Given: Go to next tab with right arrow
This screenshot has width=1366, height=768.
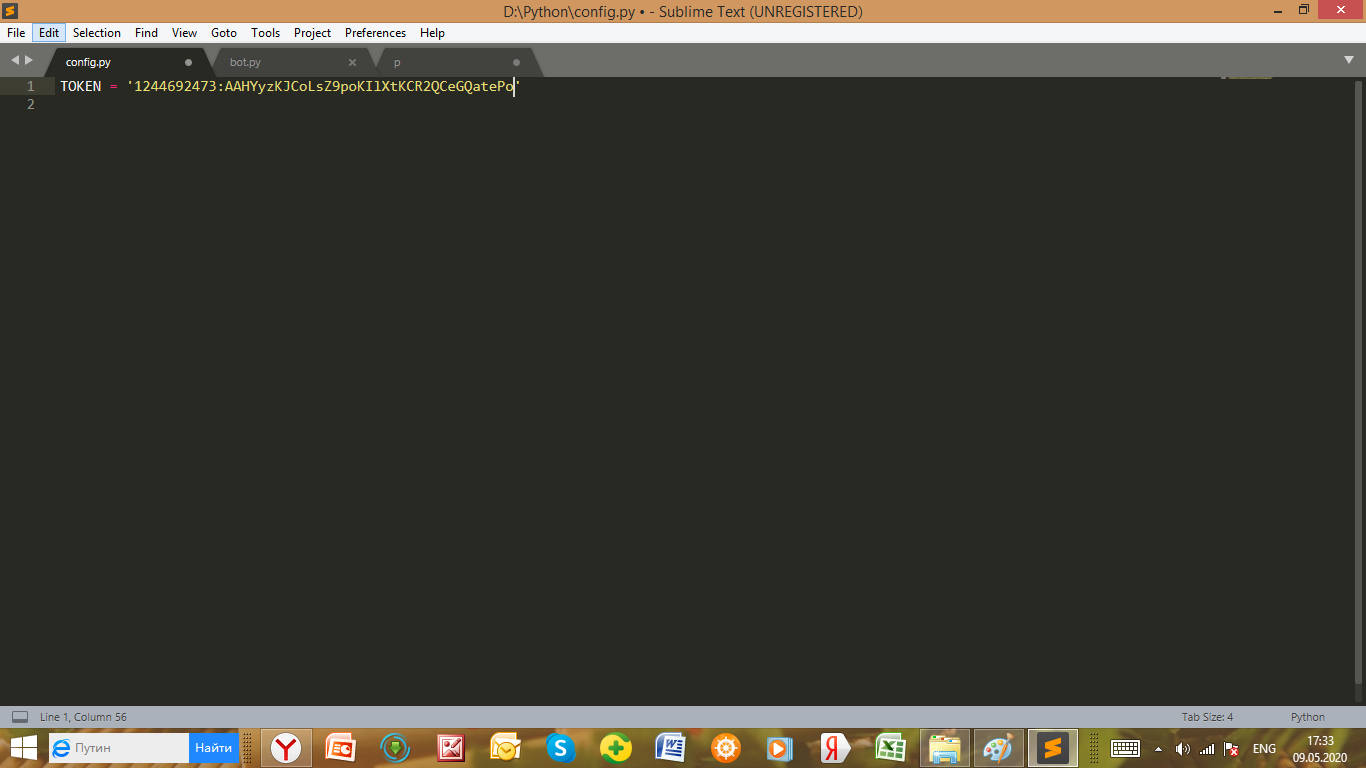Looking at the screenshot, I should [29, 61].
